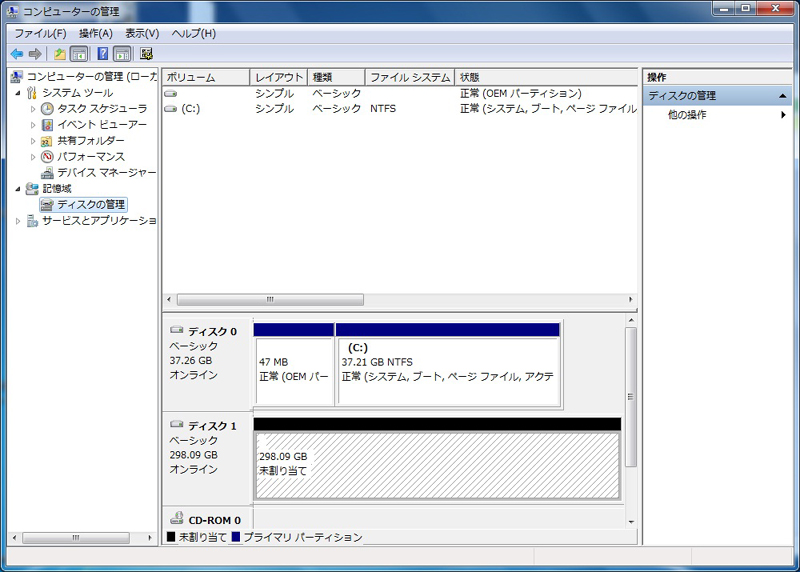Sort by 種類 column header
800x572 pixels.
pyautogui.click(x=336, y=78)
